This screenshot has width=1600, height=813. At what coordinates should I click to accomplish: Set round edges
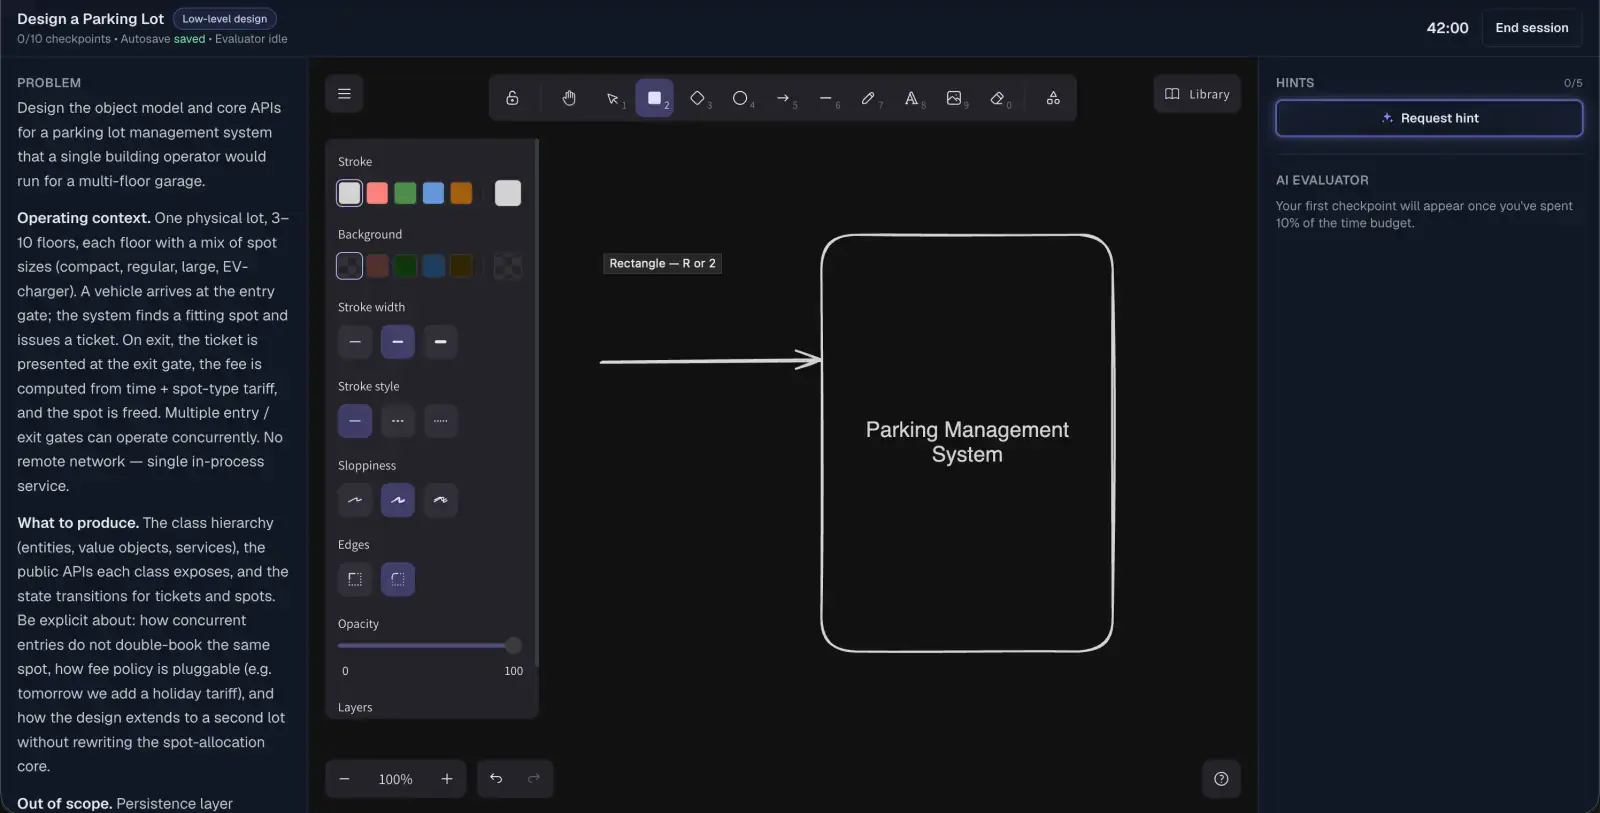tap(398, 579)
